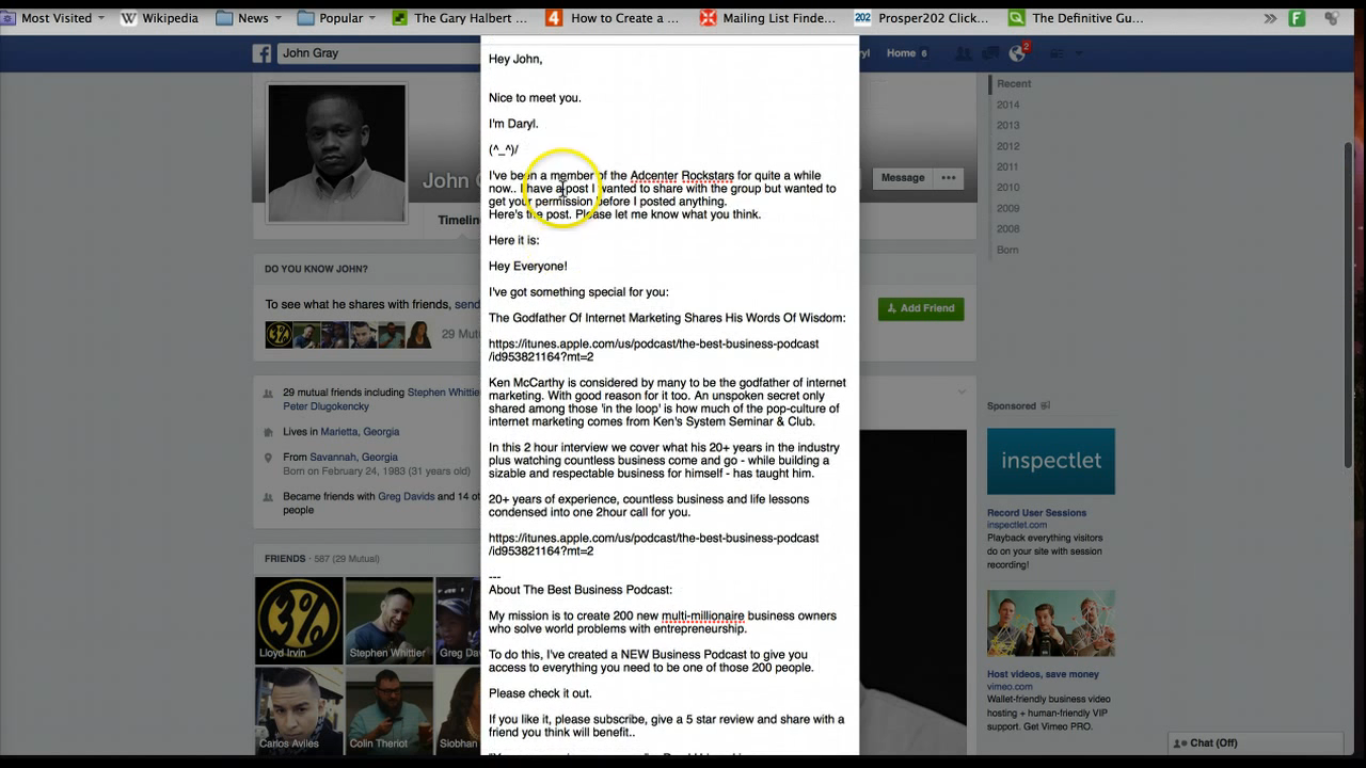Open the Wikipedia bookmark
The height and width of the screenshot is (768, 1366).
click(x=160, y=18)
